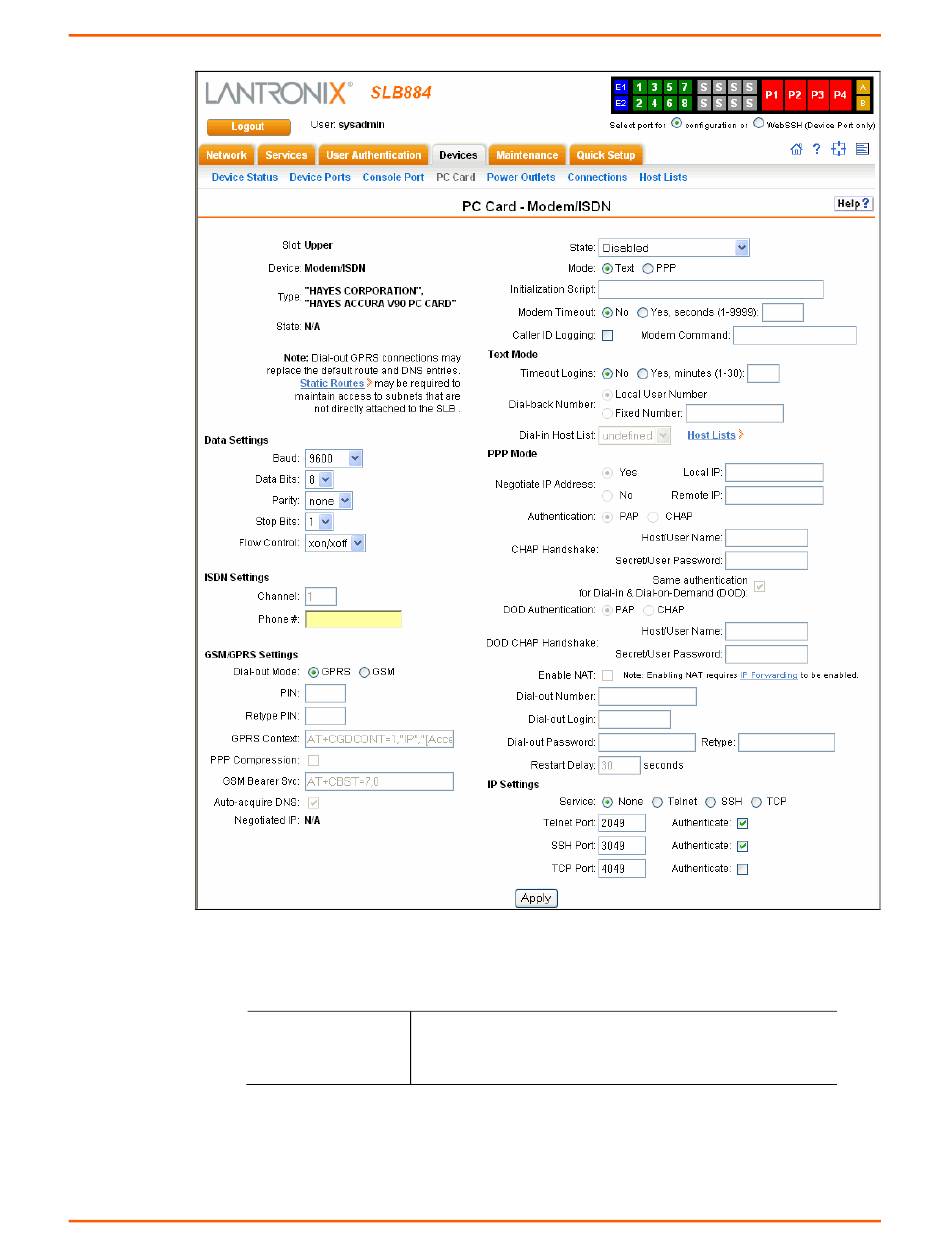Open the Stop Bits dropdown

[x=319, y=522]
